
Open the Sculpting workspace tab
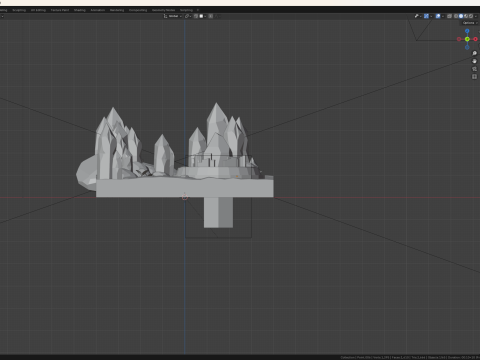tap(19, 10)
